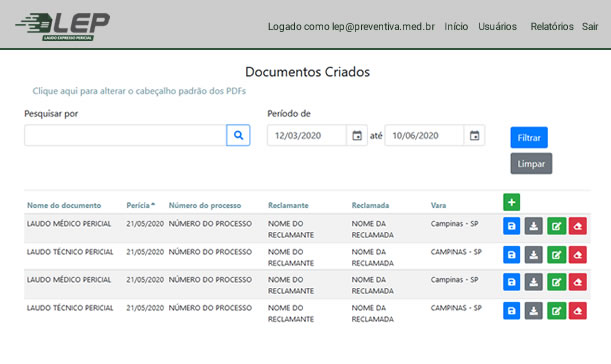Sort by Vara column header

click(x=438, y=205)
